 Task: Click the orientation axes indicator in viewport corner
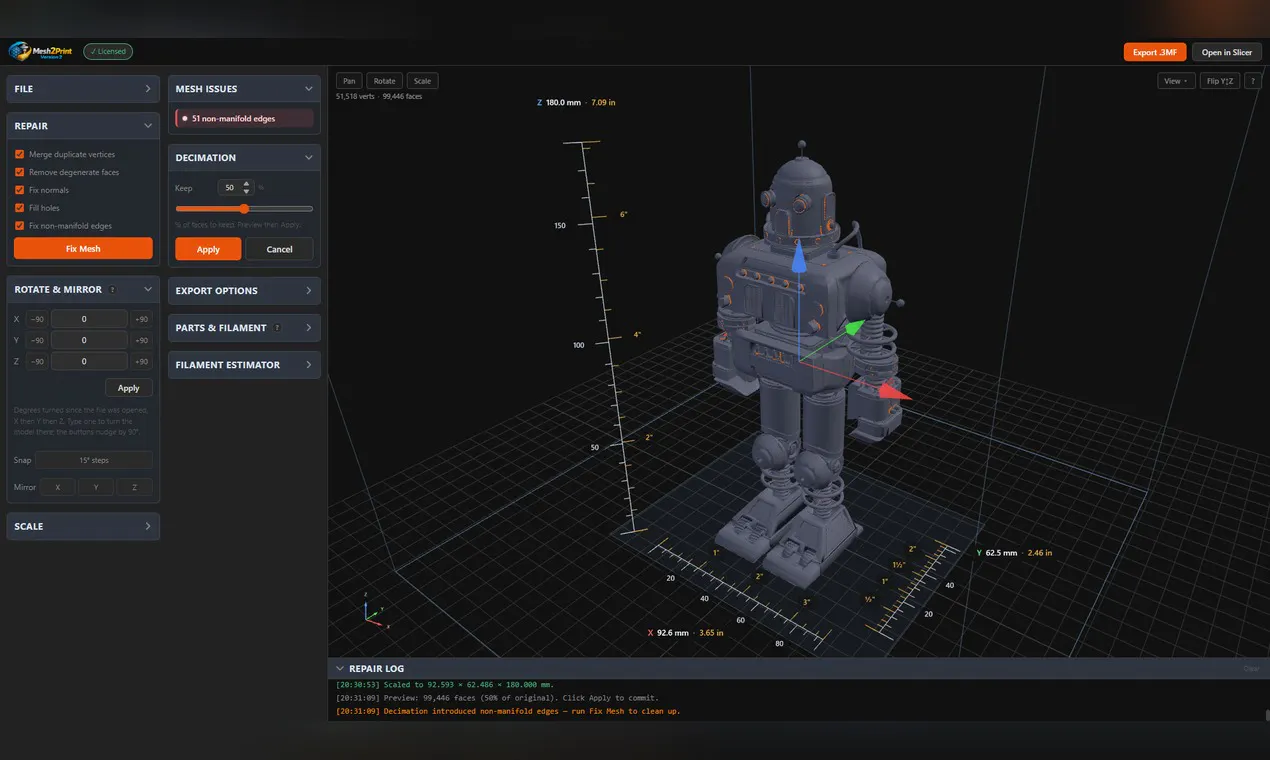[373, 614]
